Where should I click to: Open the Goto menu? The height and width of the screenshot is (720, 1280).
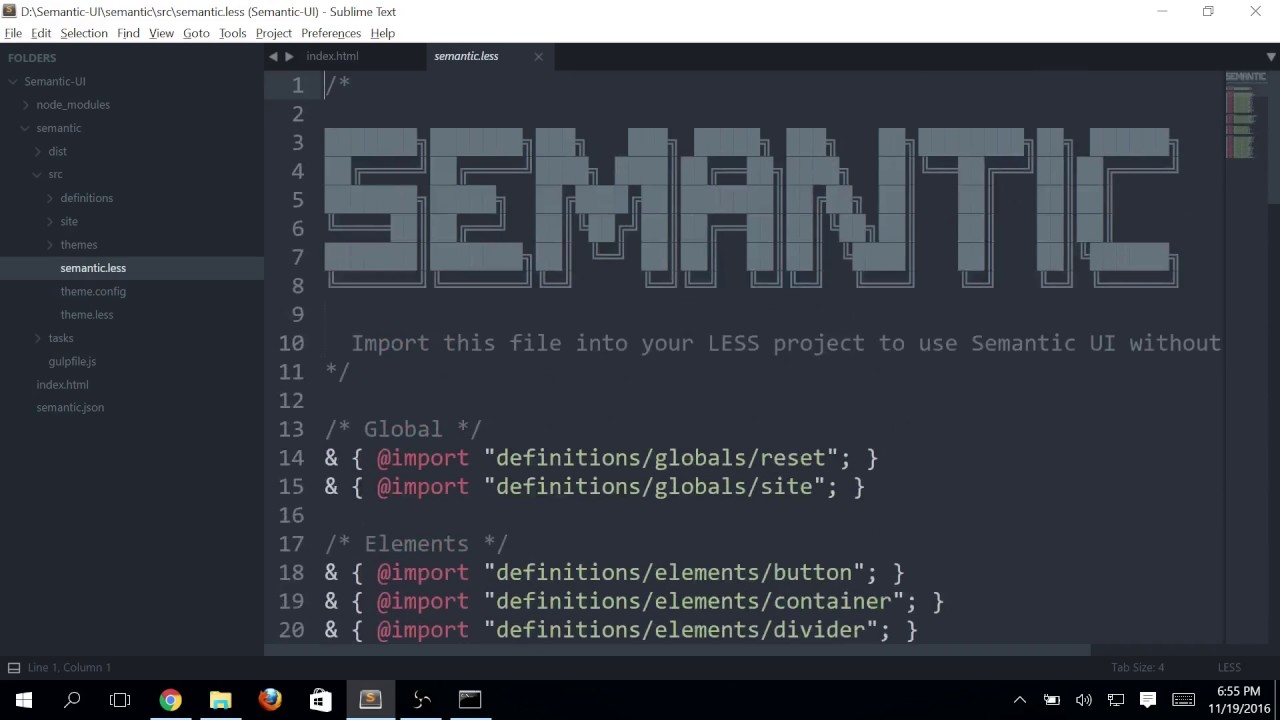pyautogui.click(x=196, y=33)
